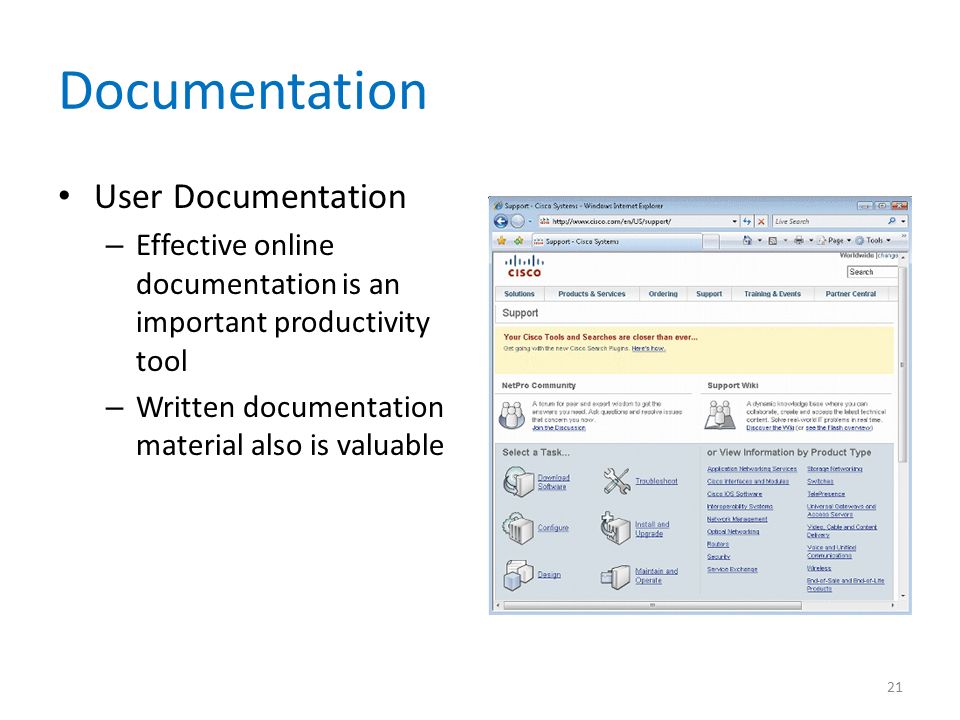Open the TelePresence link
Screen dimensions: 960x720
(826, 493)
